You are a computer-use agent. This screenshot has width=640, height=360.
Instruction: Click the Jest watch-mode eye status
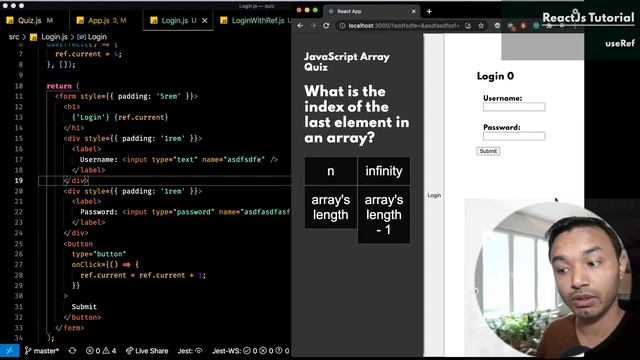point(190,351)
